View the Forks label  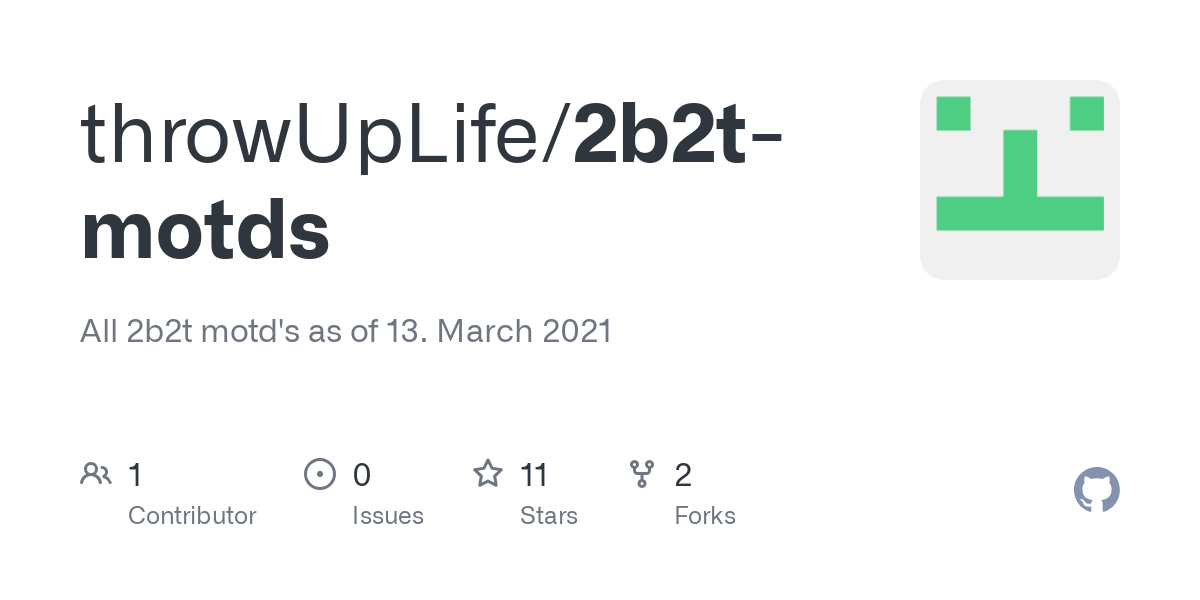tap(705, 516)
